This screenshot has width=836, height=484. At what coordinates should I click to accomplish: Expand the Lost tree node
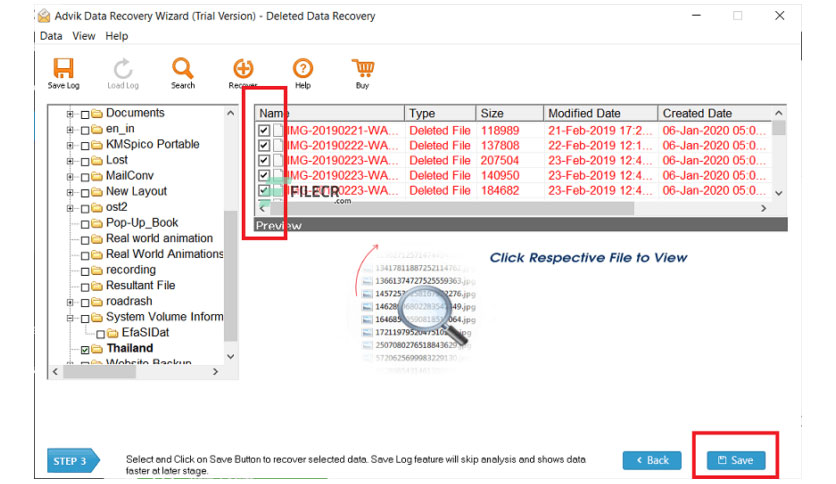(70, 161)
